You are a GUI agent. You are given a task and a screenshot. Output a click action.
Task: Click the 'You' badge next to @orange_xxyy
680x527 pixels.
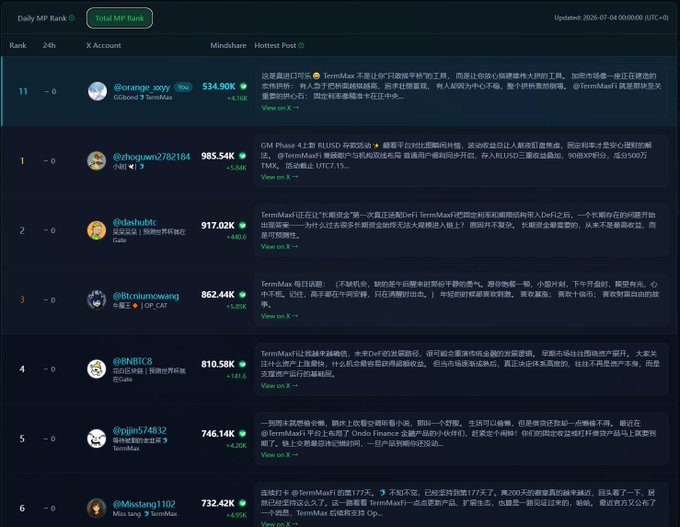pyautogui.click(x=183, y=87)
